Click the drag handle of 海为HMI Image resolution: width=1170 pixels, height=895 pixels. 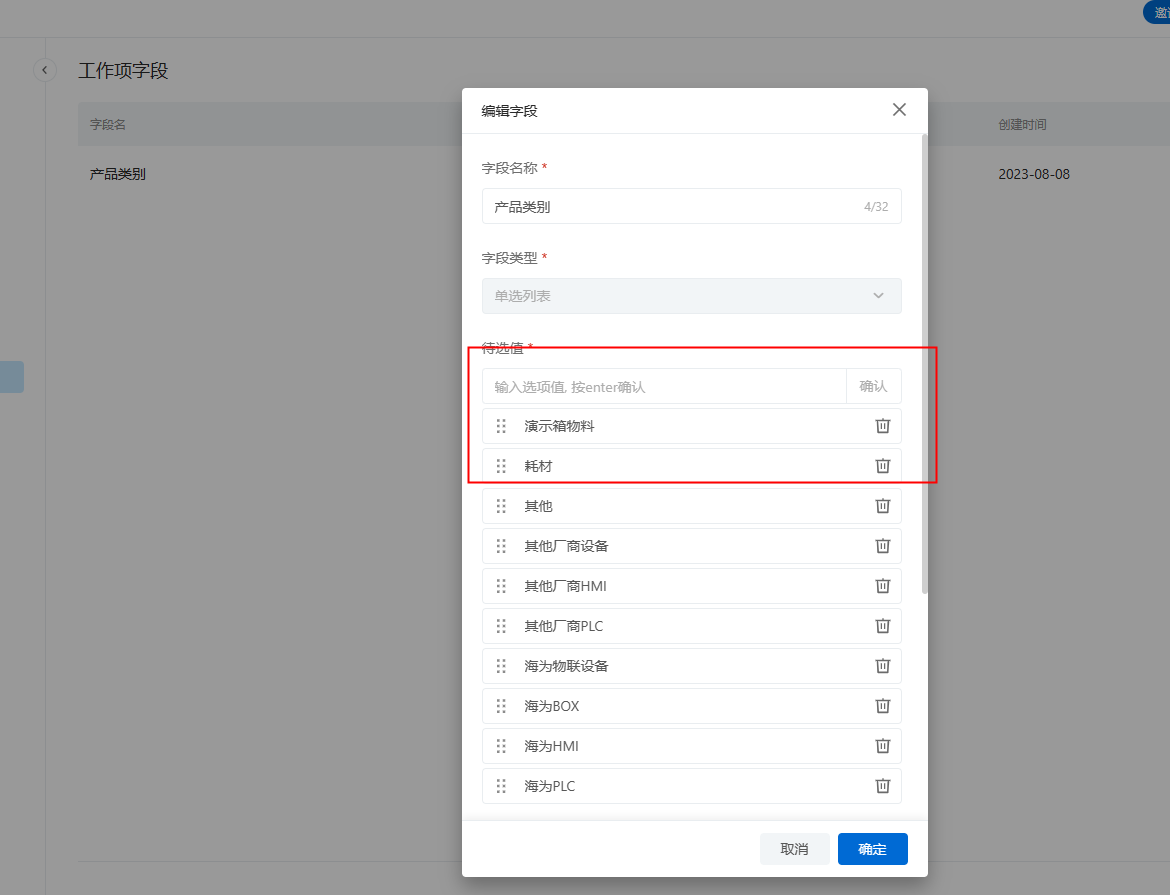pos(501,746)
